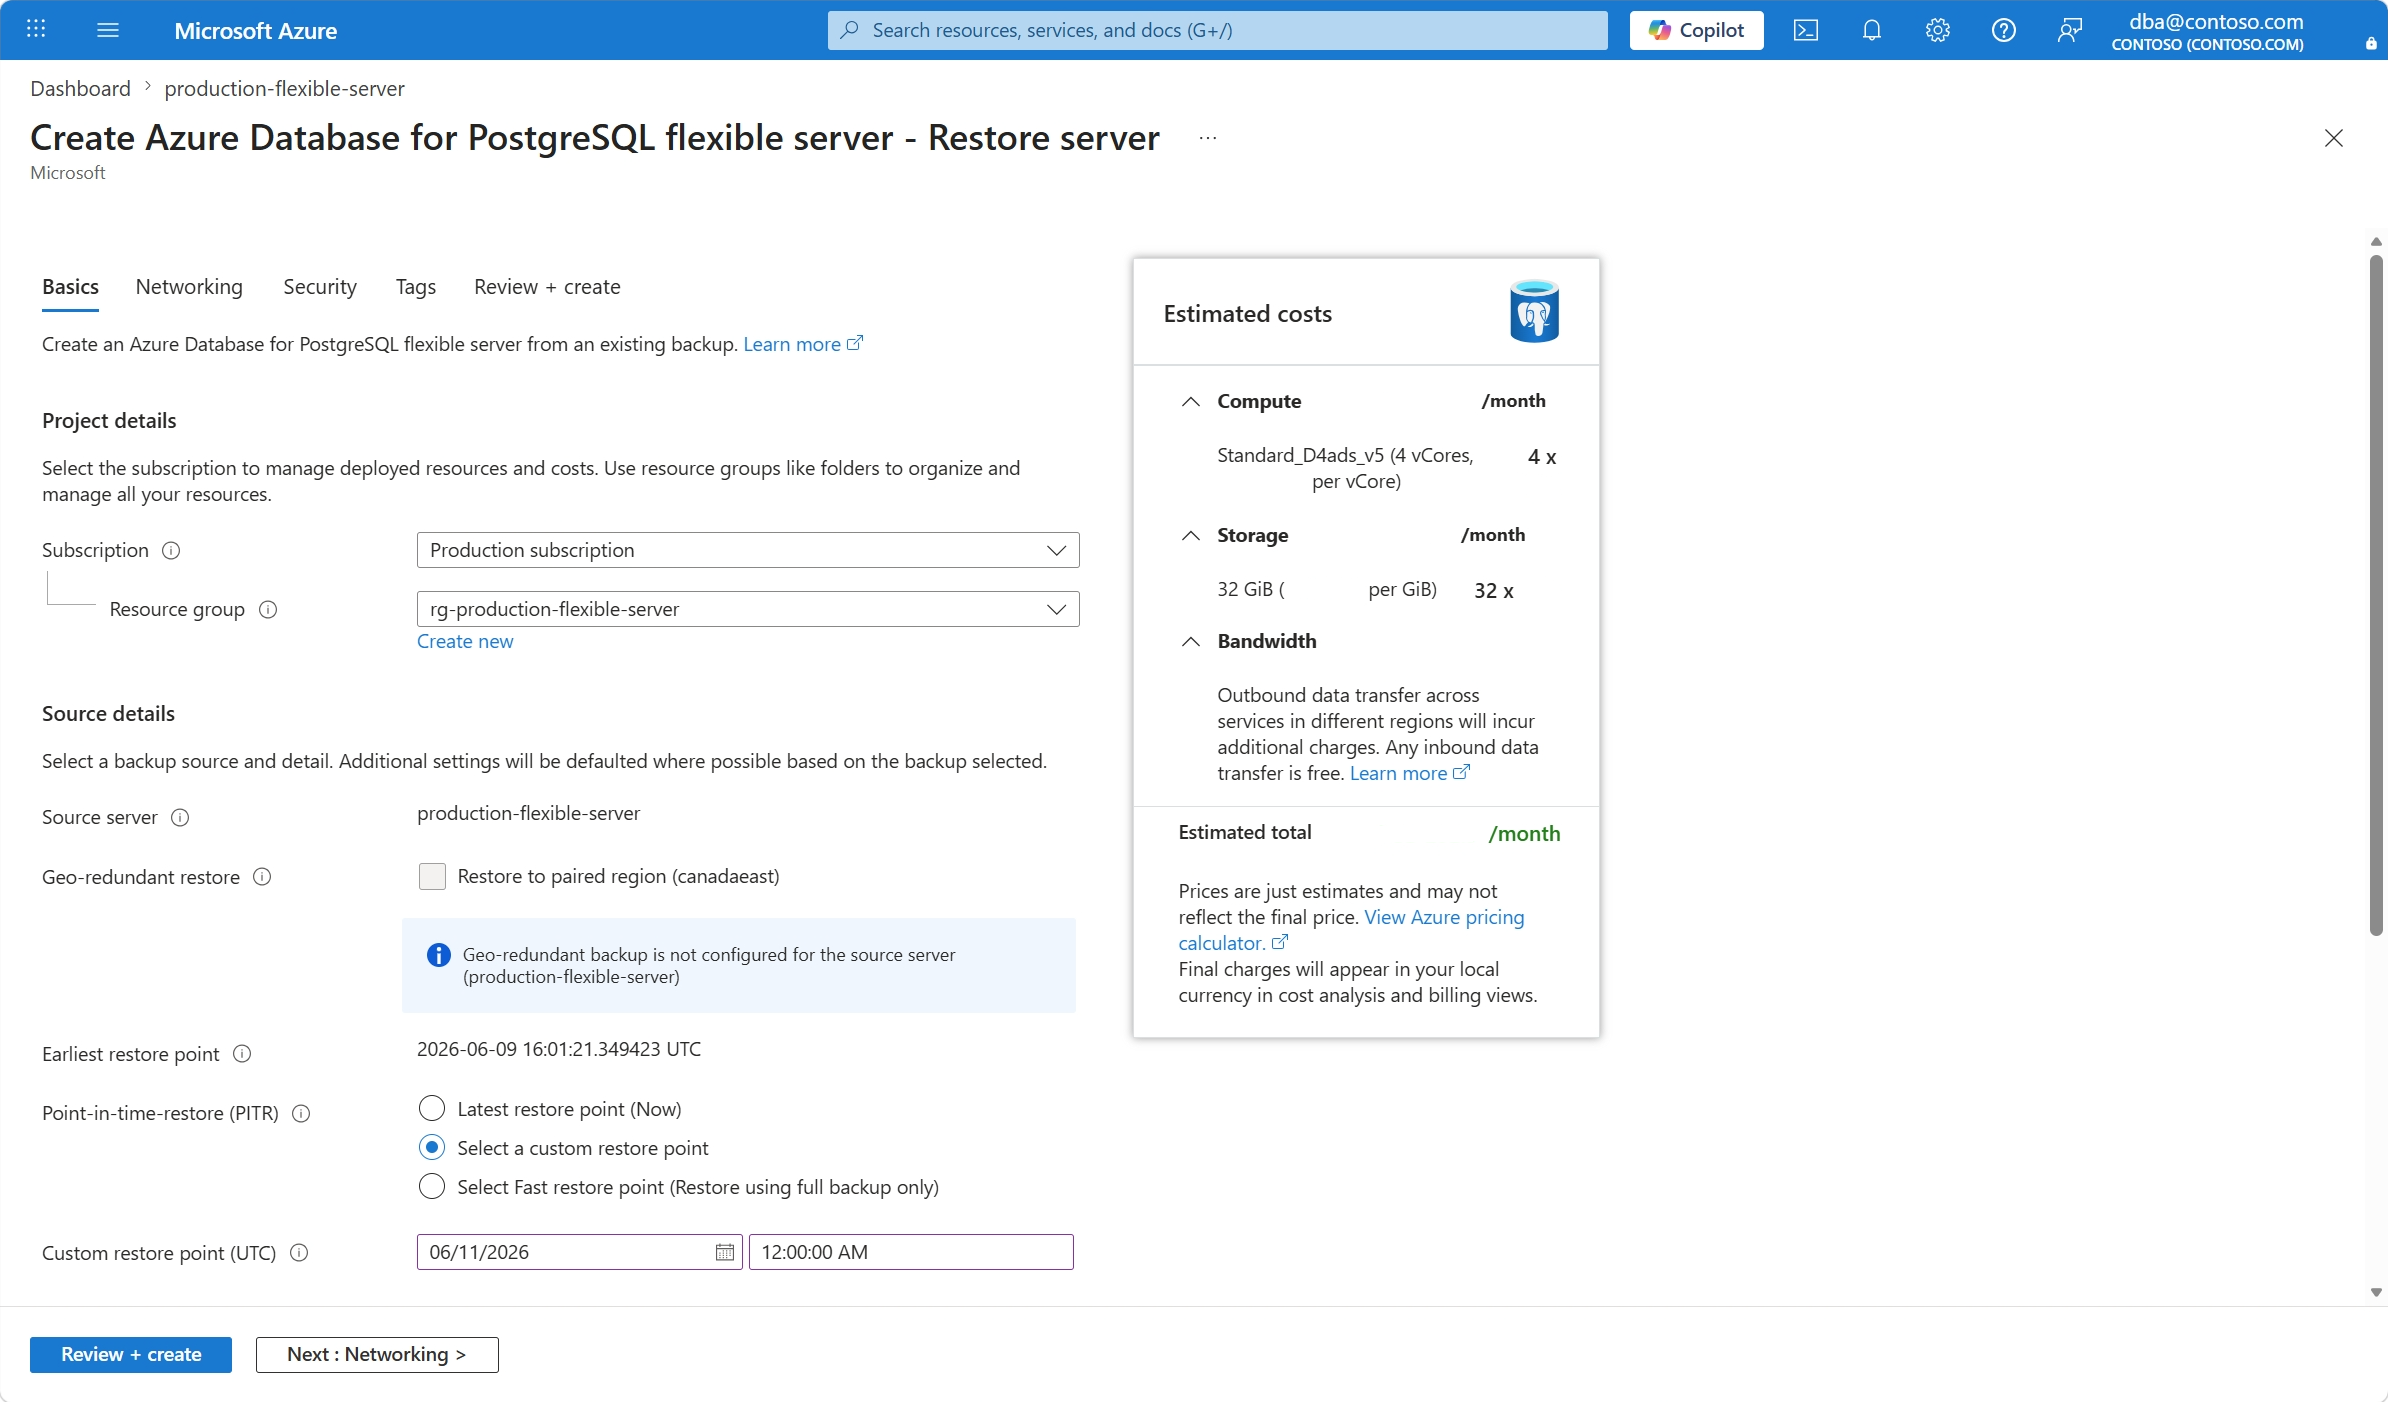2388x1402 pixels.
Task: Switch to the Security tab
Action: (x=320, y=287)
